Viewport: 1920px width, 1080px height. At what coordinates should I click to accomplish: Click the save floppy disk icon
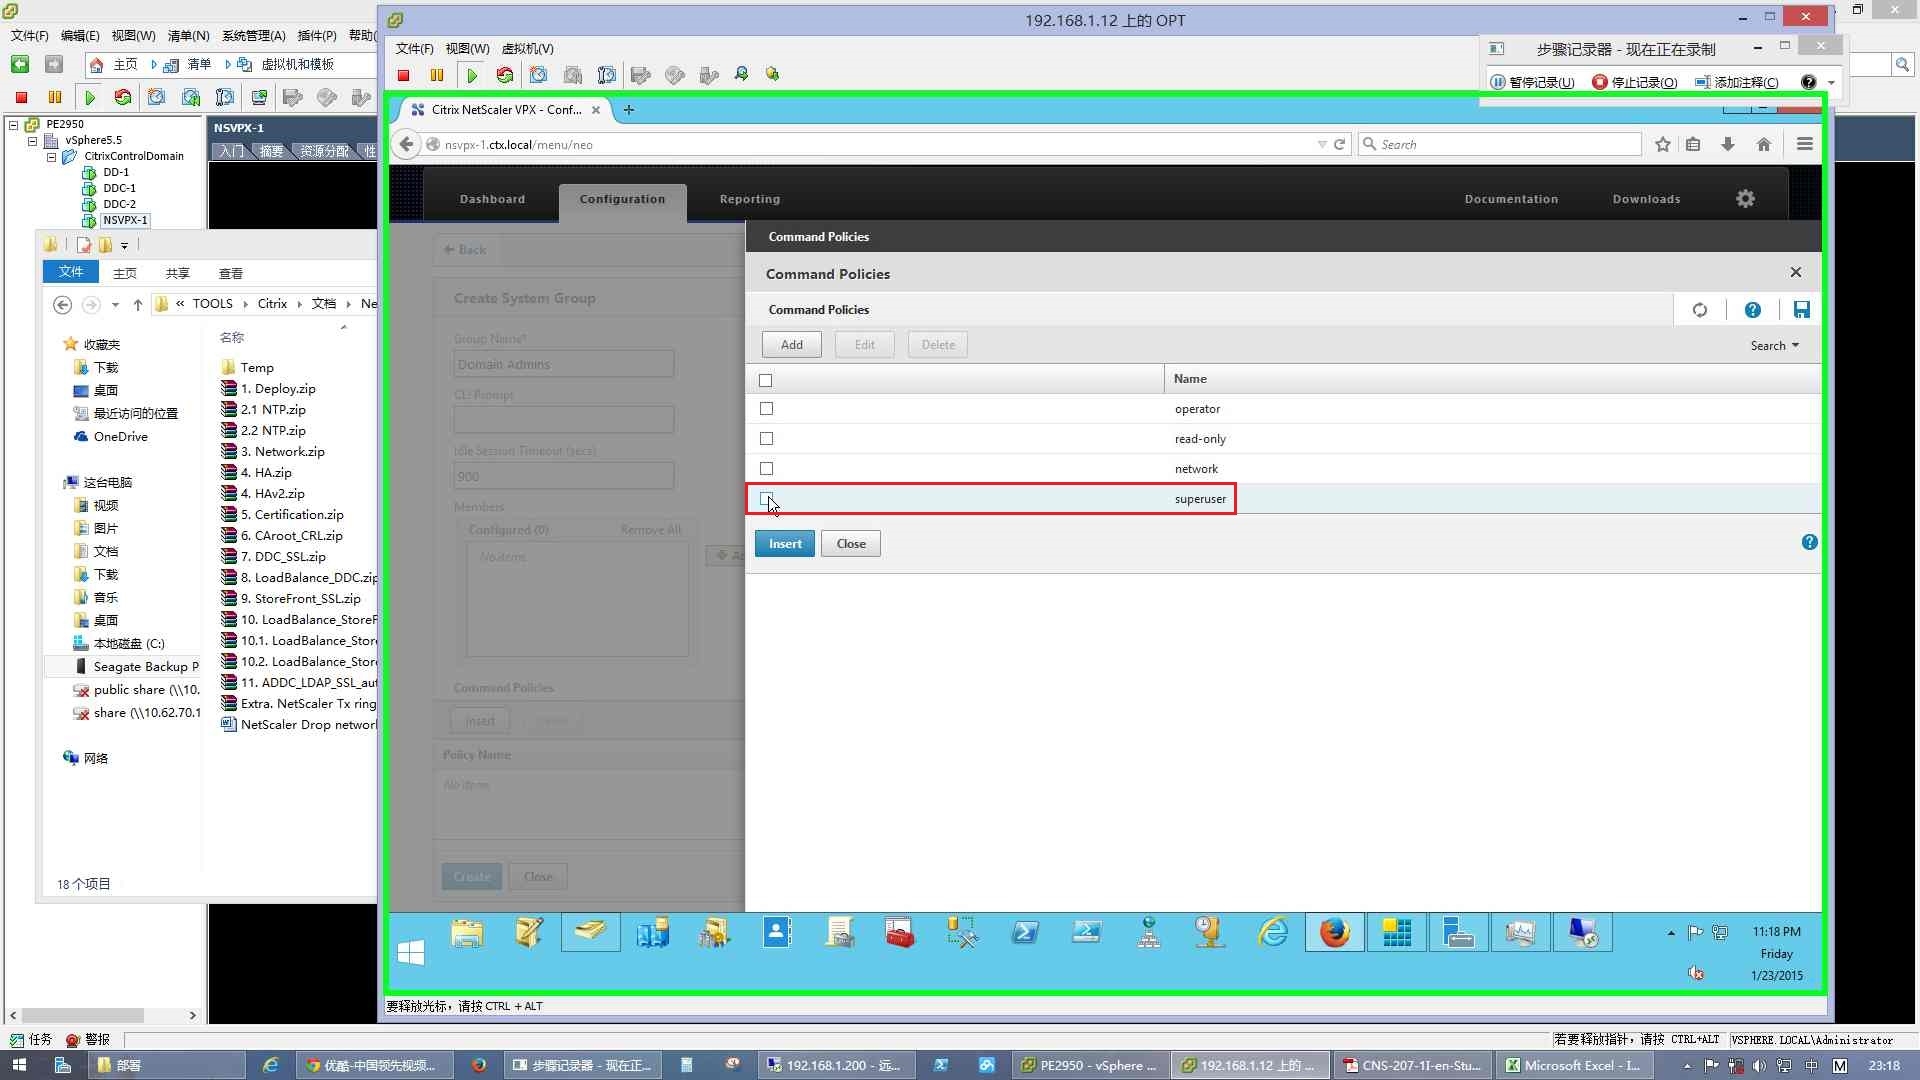(1802, 310)
